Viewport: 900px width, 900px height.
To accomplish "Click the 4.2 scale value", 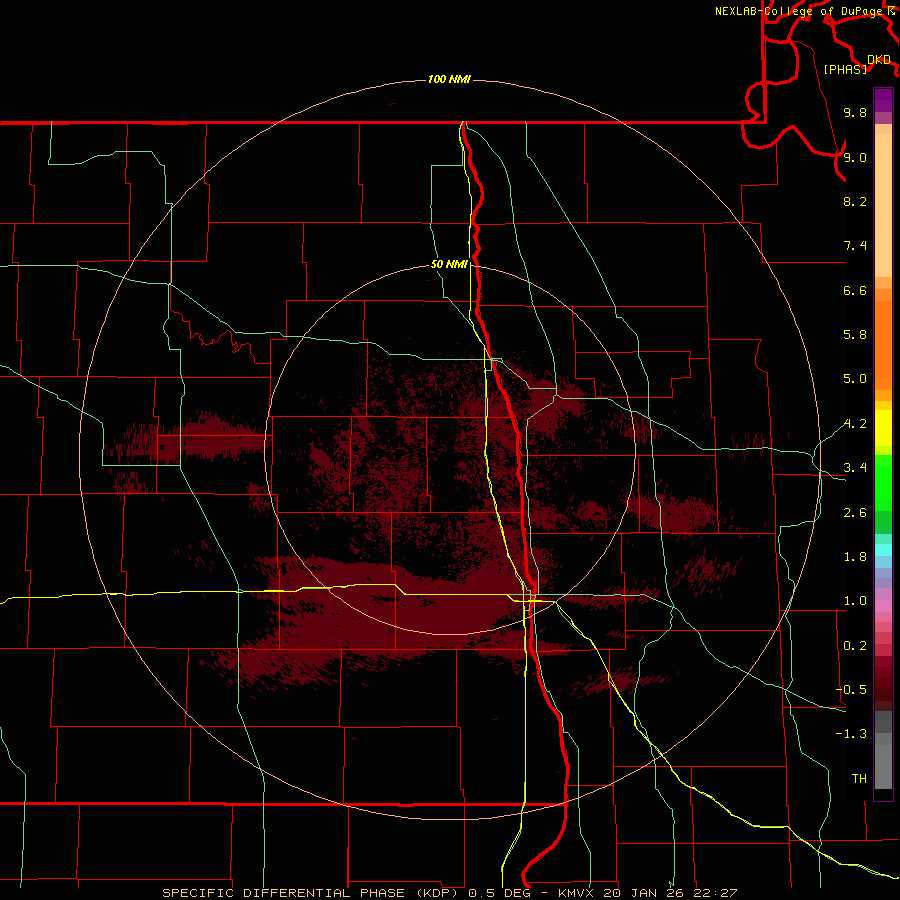I will tap(855, 424).
